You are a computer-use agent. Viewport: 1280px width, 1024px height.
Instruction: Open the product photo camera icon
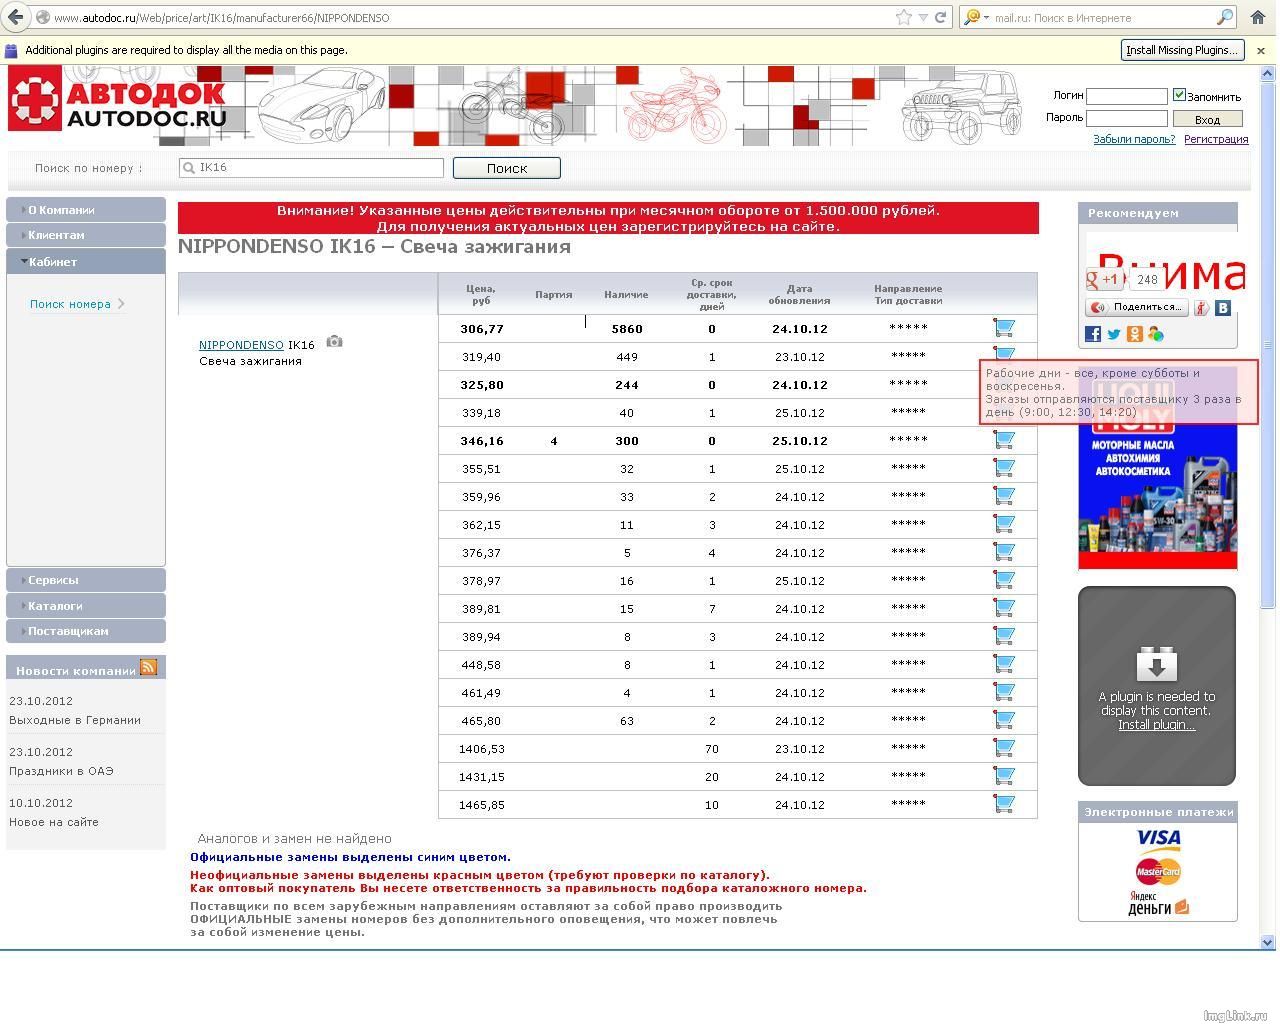click(334, 342)
